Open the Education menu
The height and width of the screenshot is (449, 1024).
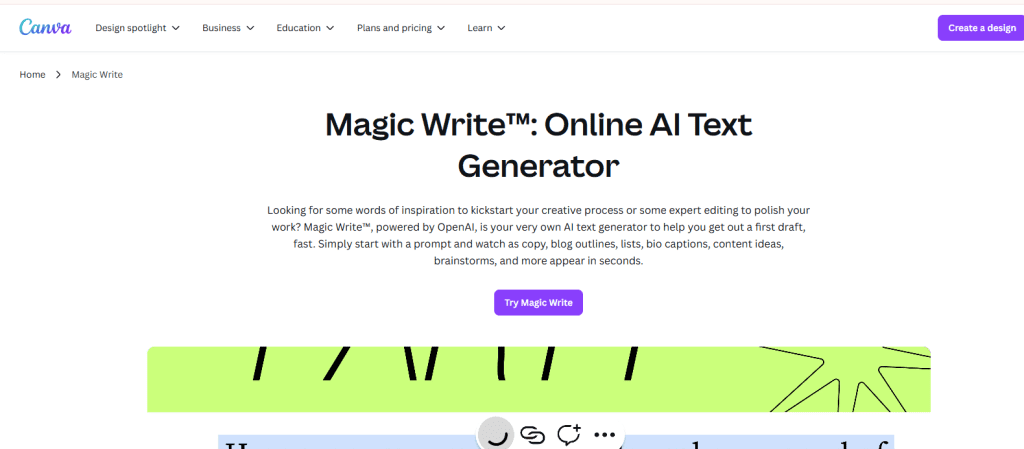305,28
